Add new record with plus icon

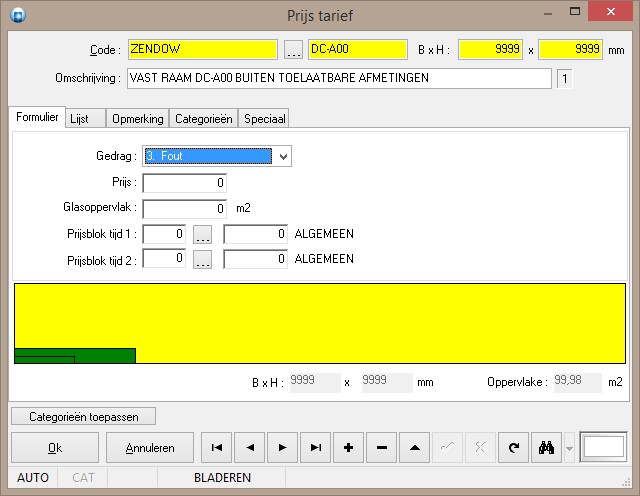pyautogui.click(x=349, y=448)
